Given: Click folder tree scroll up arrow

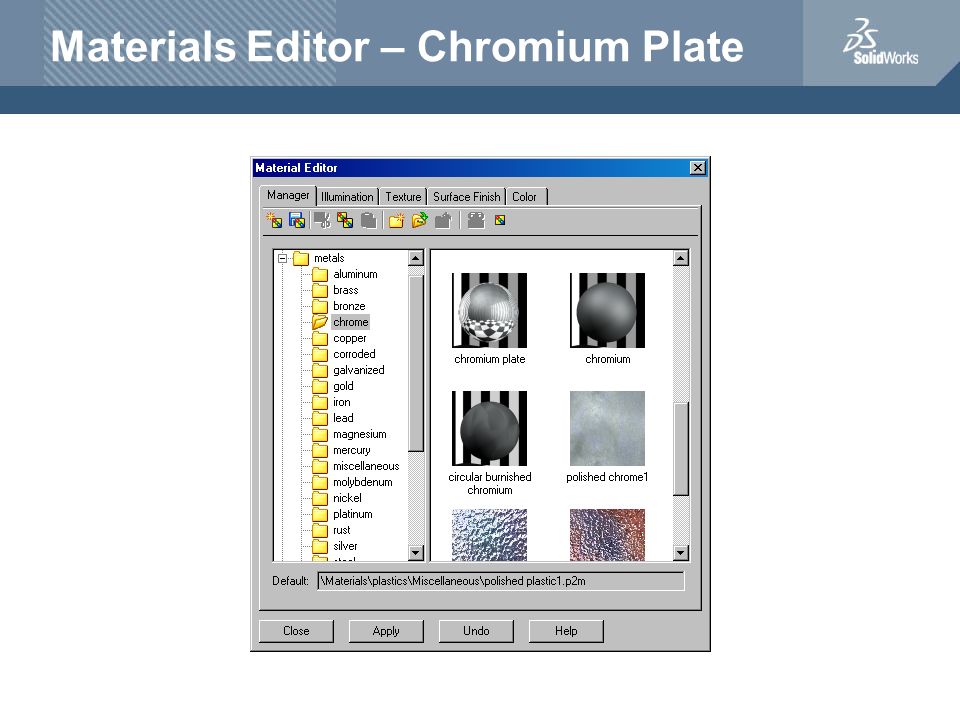Looking at the screenshot, I should pos(416,258).
